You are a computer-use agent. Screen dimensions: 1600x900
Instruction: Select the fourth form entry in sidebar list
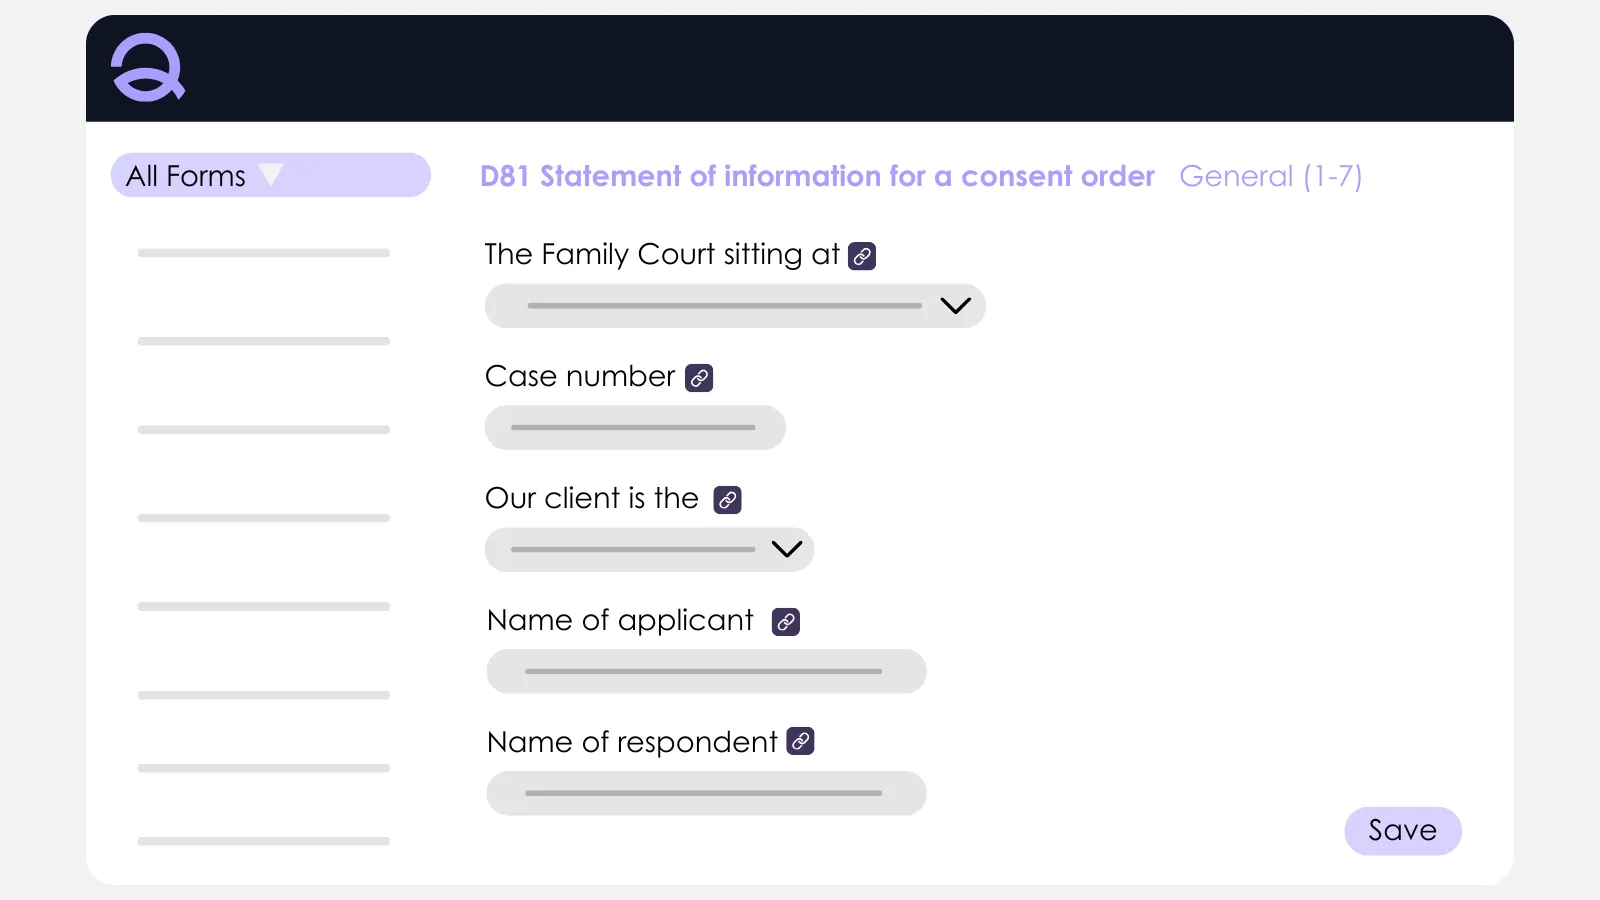point(264,518)
